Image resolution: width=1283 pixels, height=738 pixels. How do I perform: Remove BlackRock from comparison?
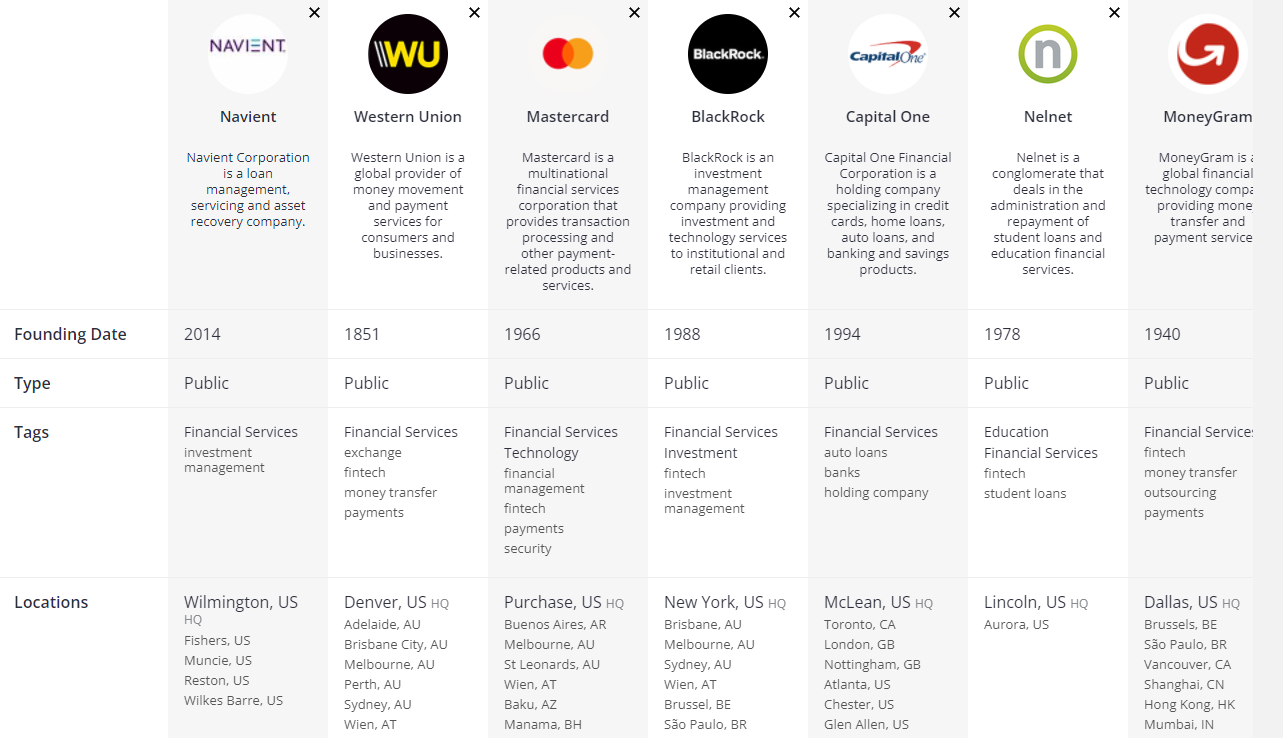(794, 13)
